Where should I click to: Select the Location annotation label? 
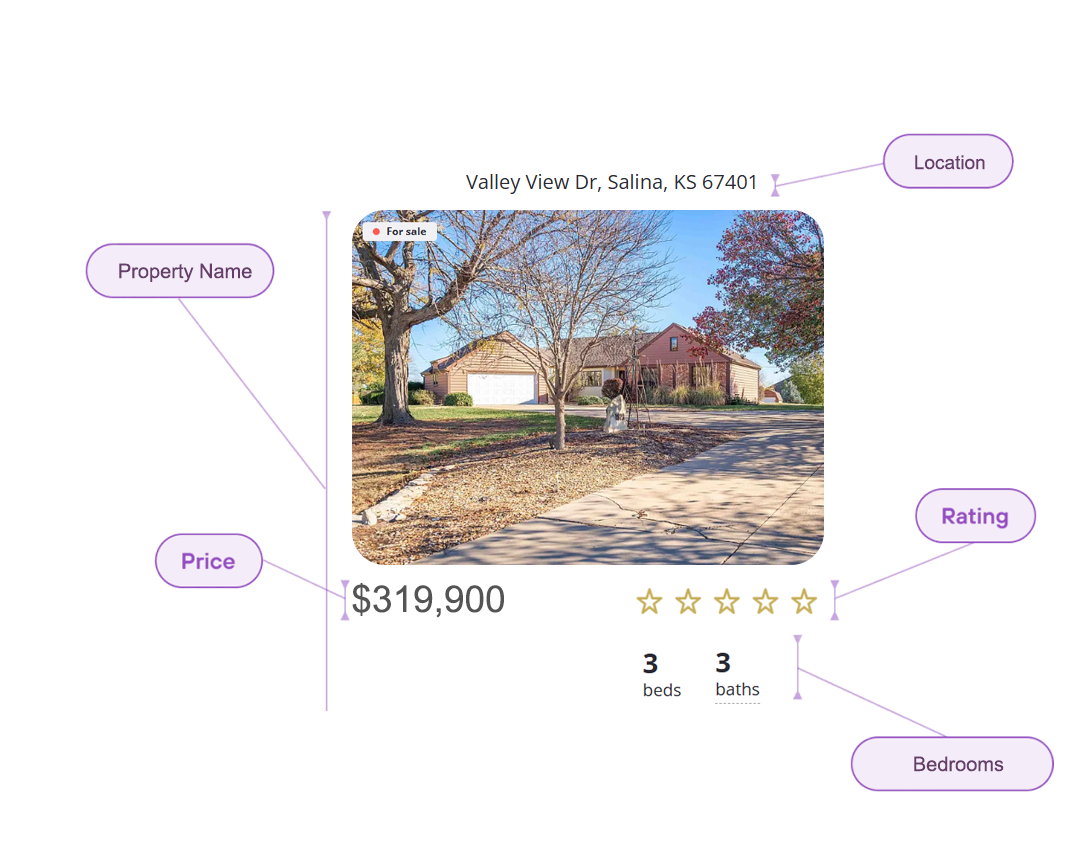click(948, 162)
